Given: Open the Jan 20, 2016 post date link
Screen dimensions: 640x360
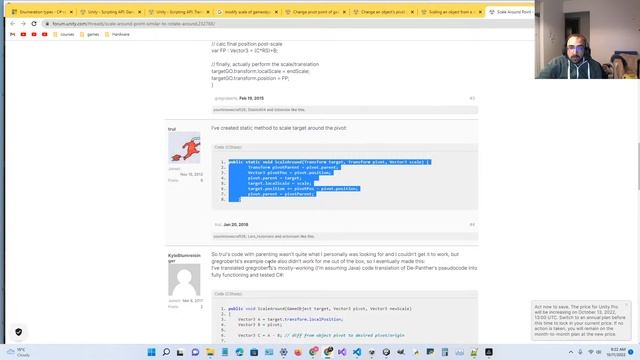Looking at the screenshot, I should [x=236, y=225].
